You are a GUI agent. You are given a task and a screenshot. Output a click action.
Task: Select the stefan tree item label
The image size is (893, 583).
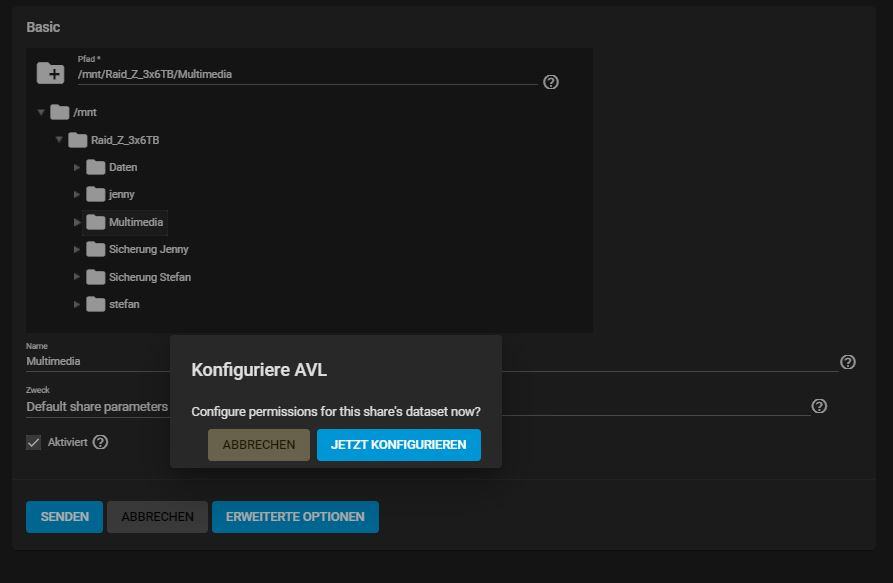click(x=124, y=305)
